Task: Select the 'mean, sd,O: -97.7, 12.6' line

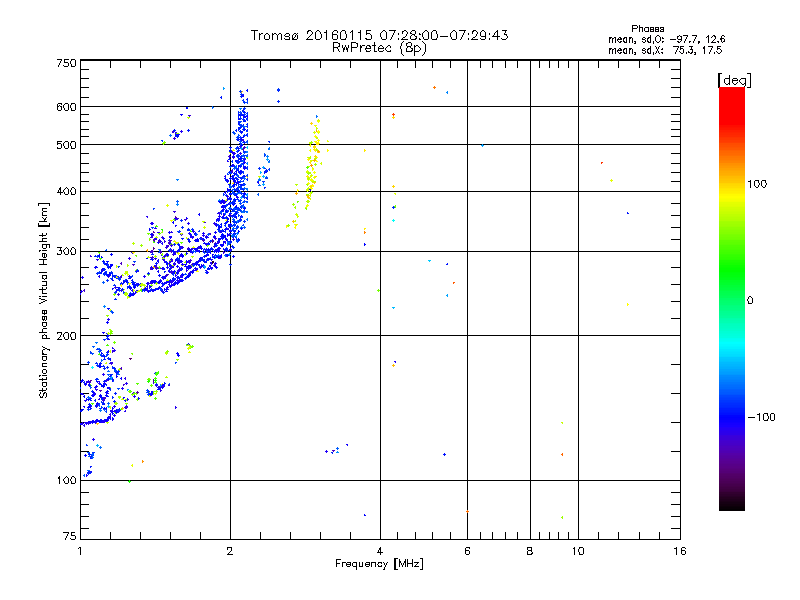Action: pos(666,39)
